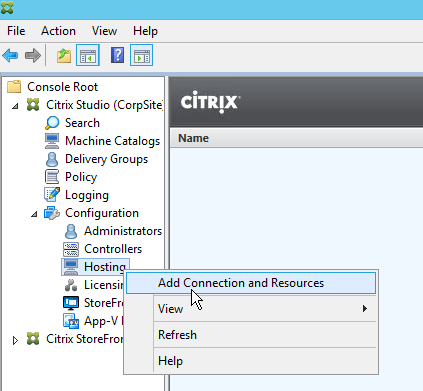Select Machine Catalogs in the tree

tap(113, 141)
